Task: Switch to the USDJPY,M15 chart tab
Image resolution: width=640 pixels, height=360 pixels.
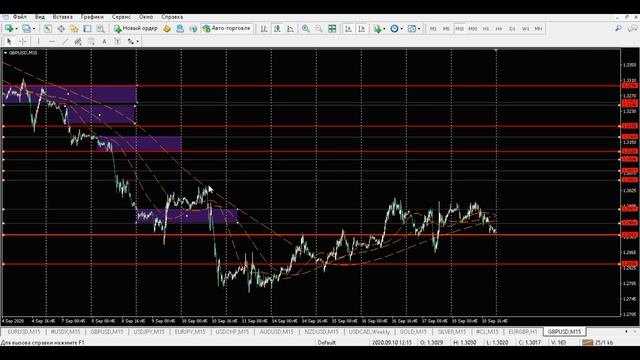Action: pyautogui.click(x=149, y=332)
